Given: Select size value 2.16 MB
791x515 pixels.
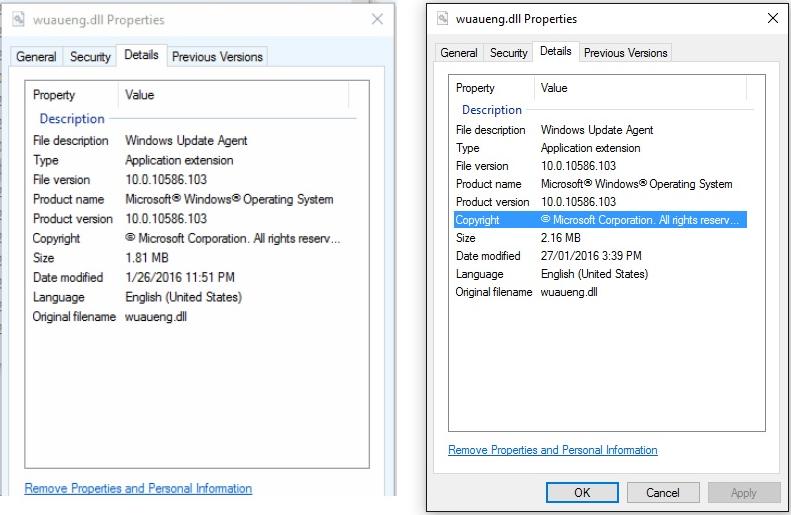Looking at the screenshot, I should [560, 238].
